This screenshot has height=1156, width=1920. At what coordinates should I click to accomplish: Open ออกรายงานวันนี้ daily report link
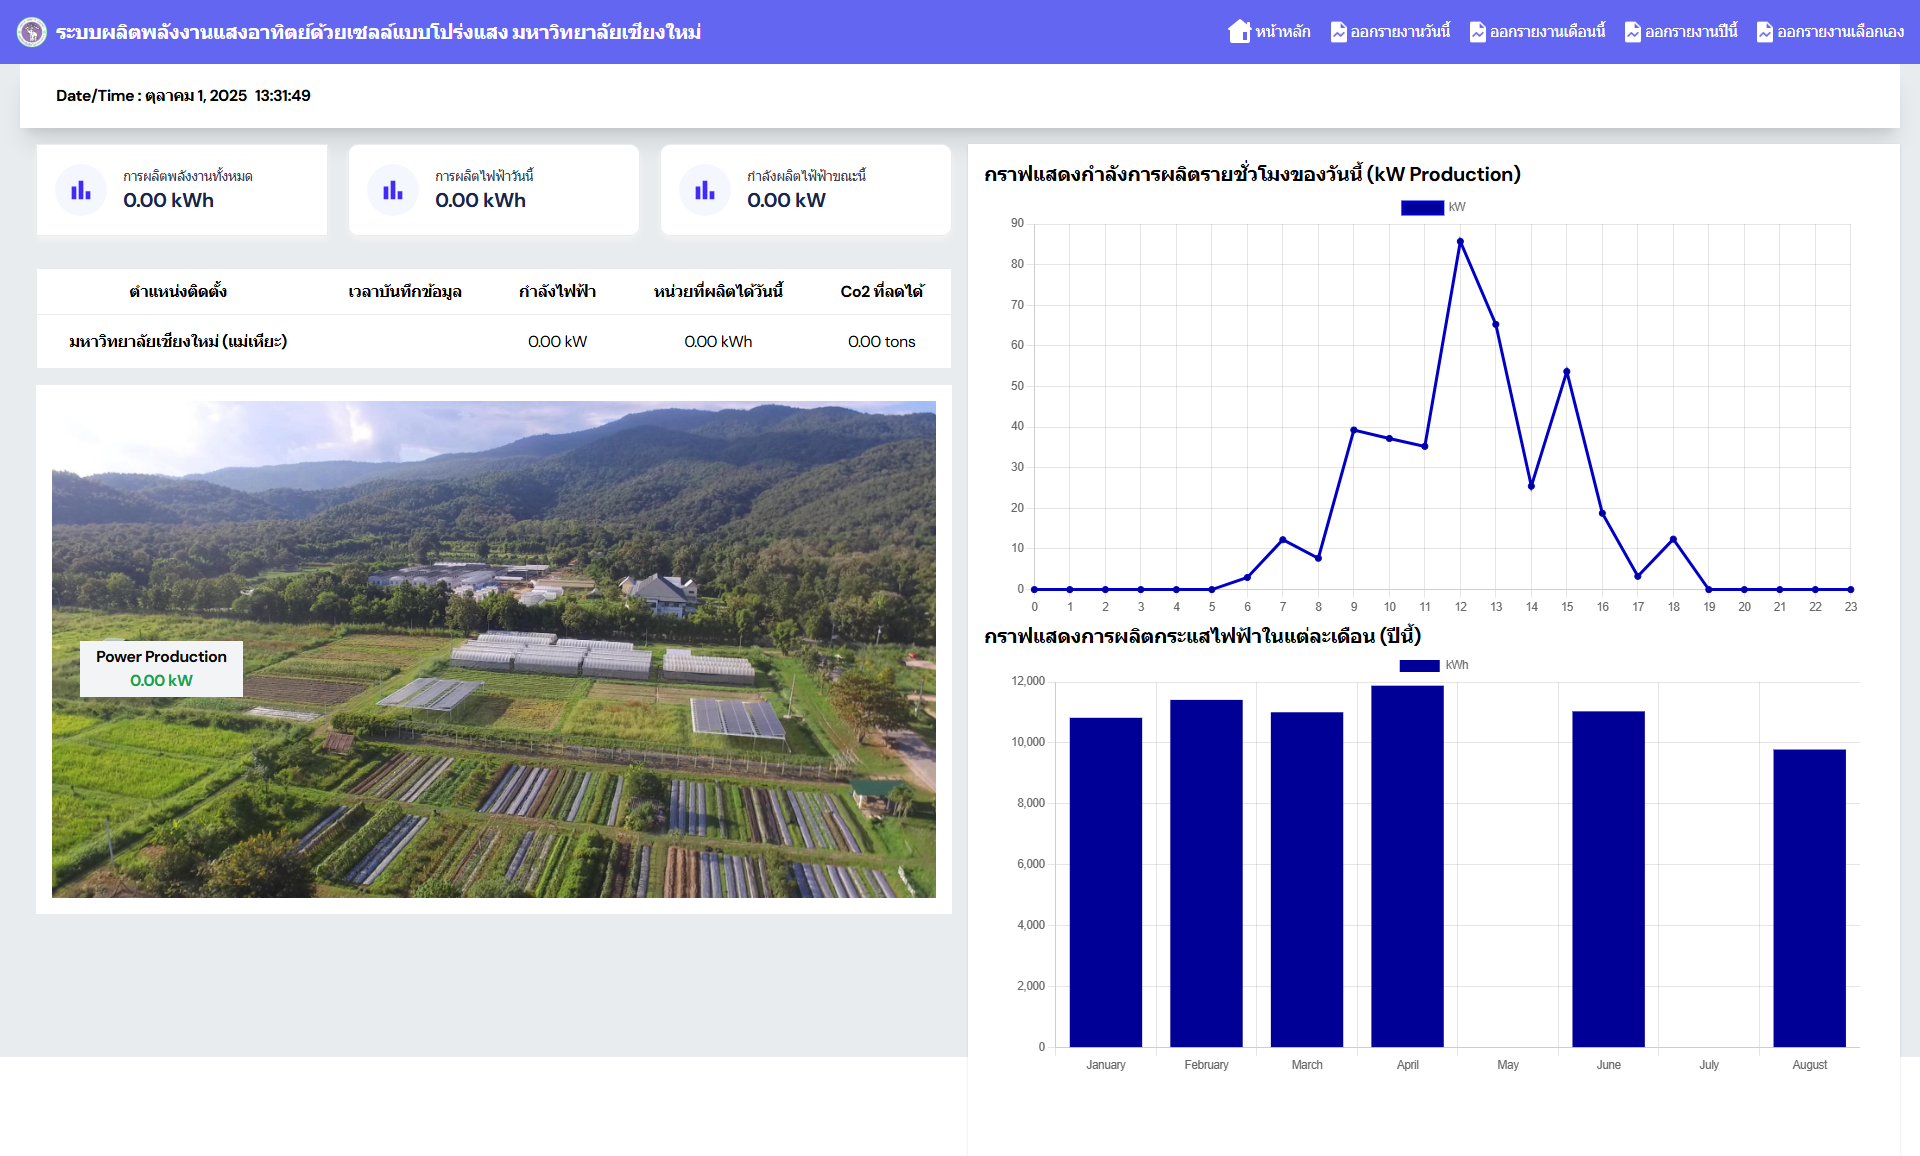[1399, 32]
